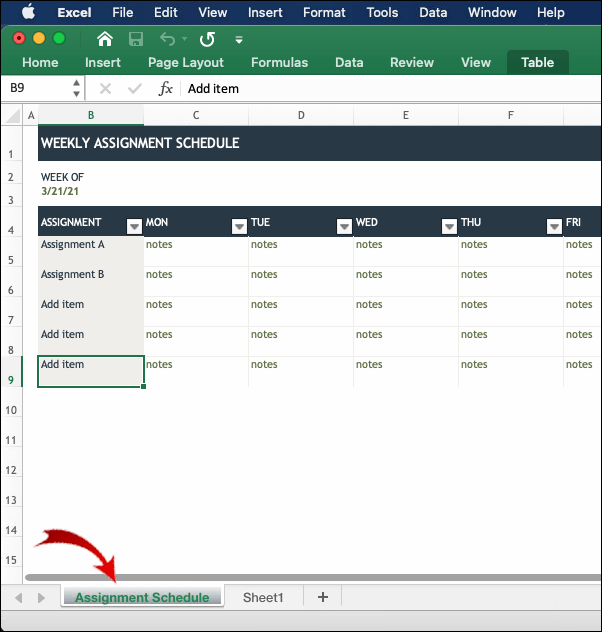Open the Insert menu in the menu bar
This screenshot has width=602, height=632.
(x=265, y=12)
